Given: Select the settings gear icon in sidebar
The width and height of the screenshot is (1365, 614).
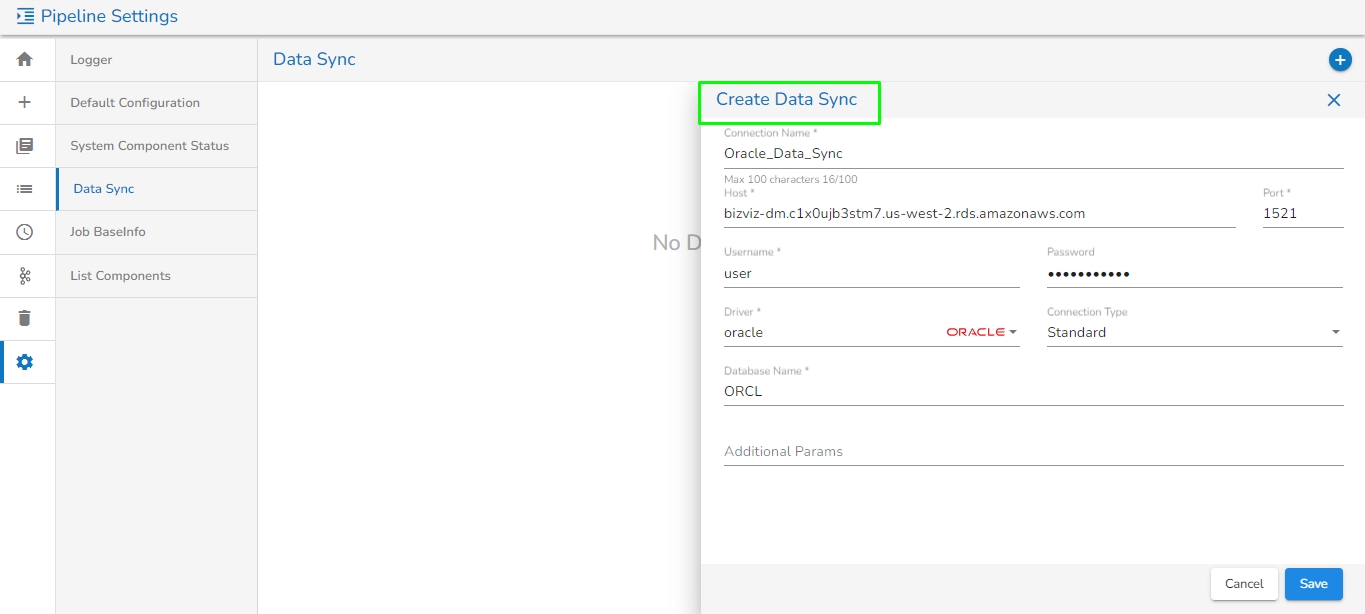Looking at the screenshot, I should 25,362.
